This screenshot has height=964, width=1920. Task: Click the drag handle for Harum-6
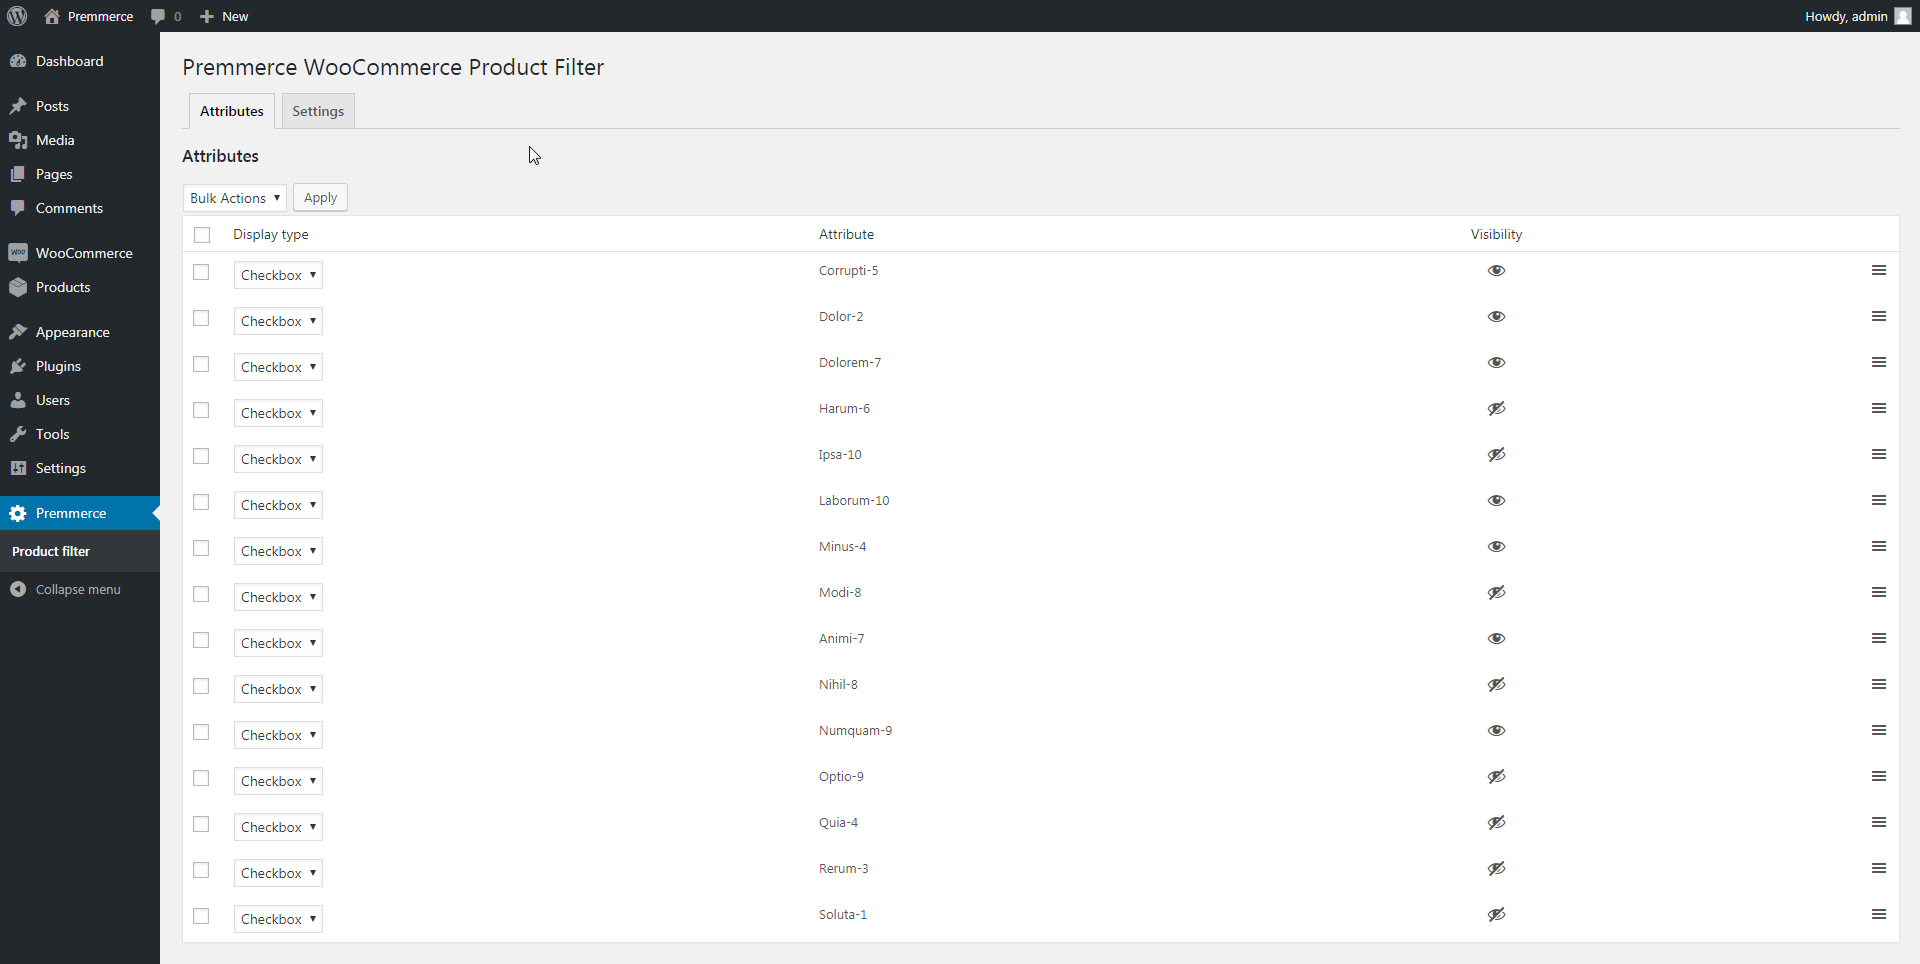(x=1879, y=409)
